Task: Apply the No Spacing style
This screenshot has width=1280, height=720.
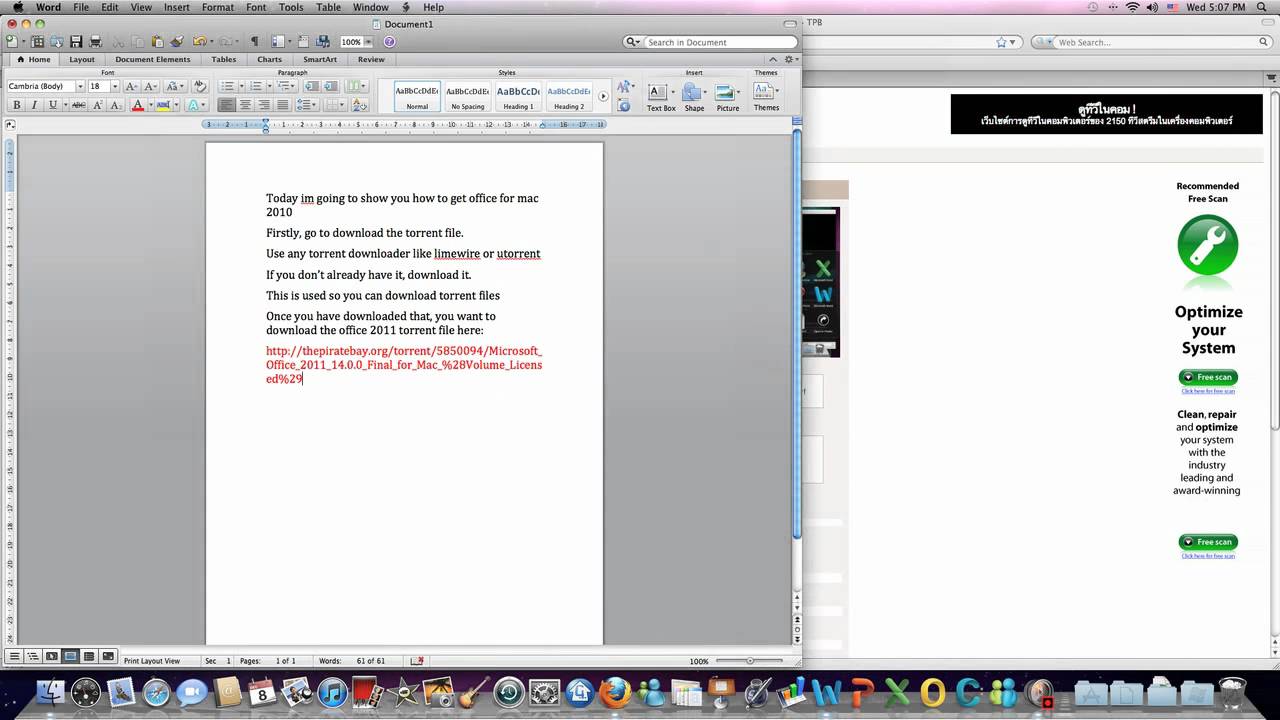Action: (x=467, y=96)
